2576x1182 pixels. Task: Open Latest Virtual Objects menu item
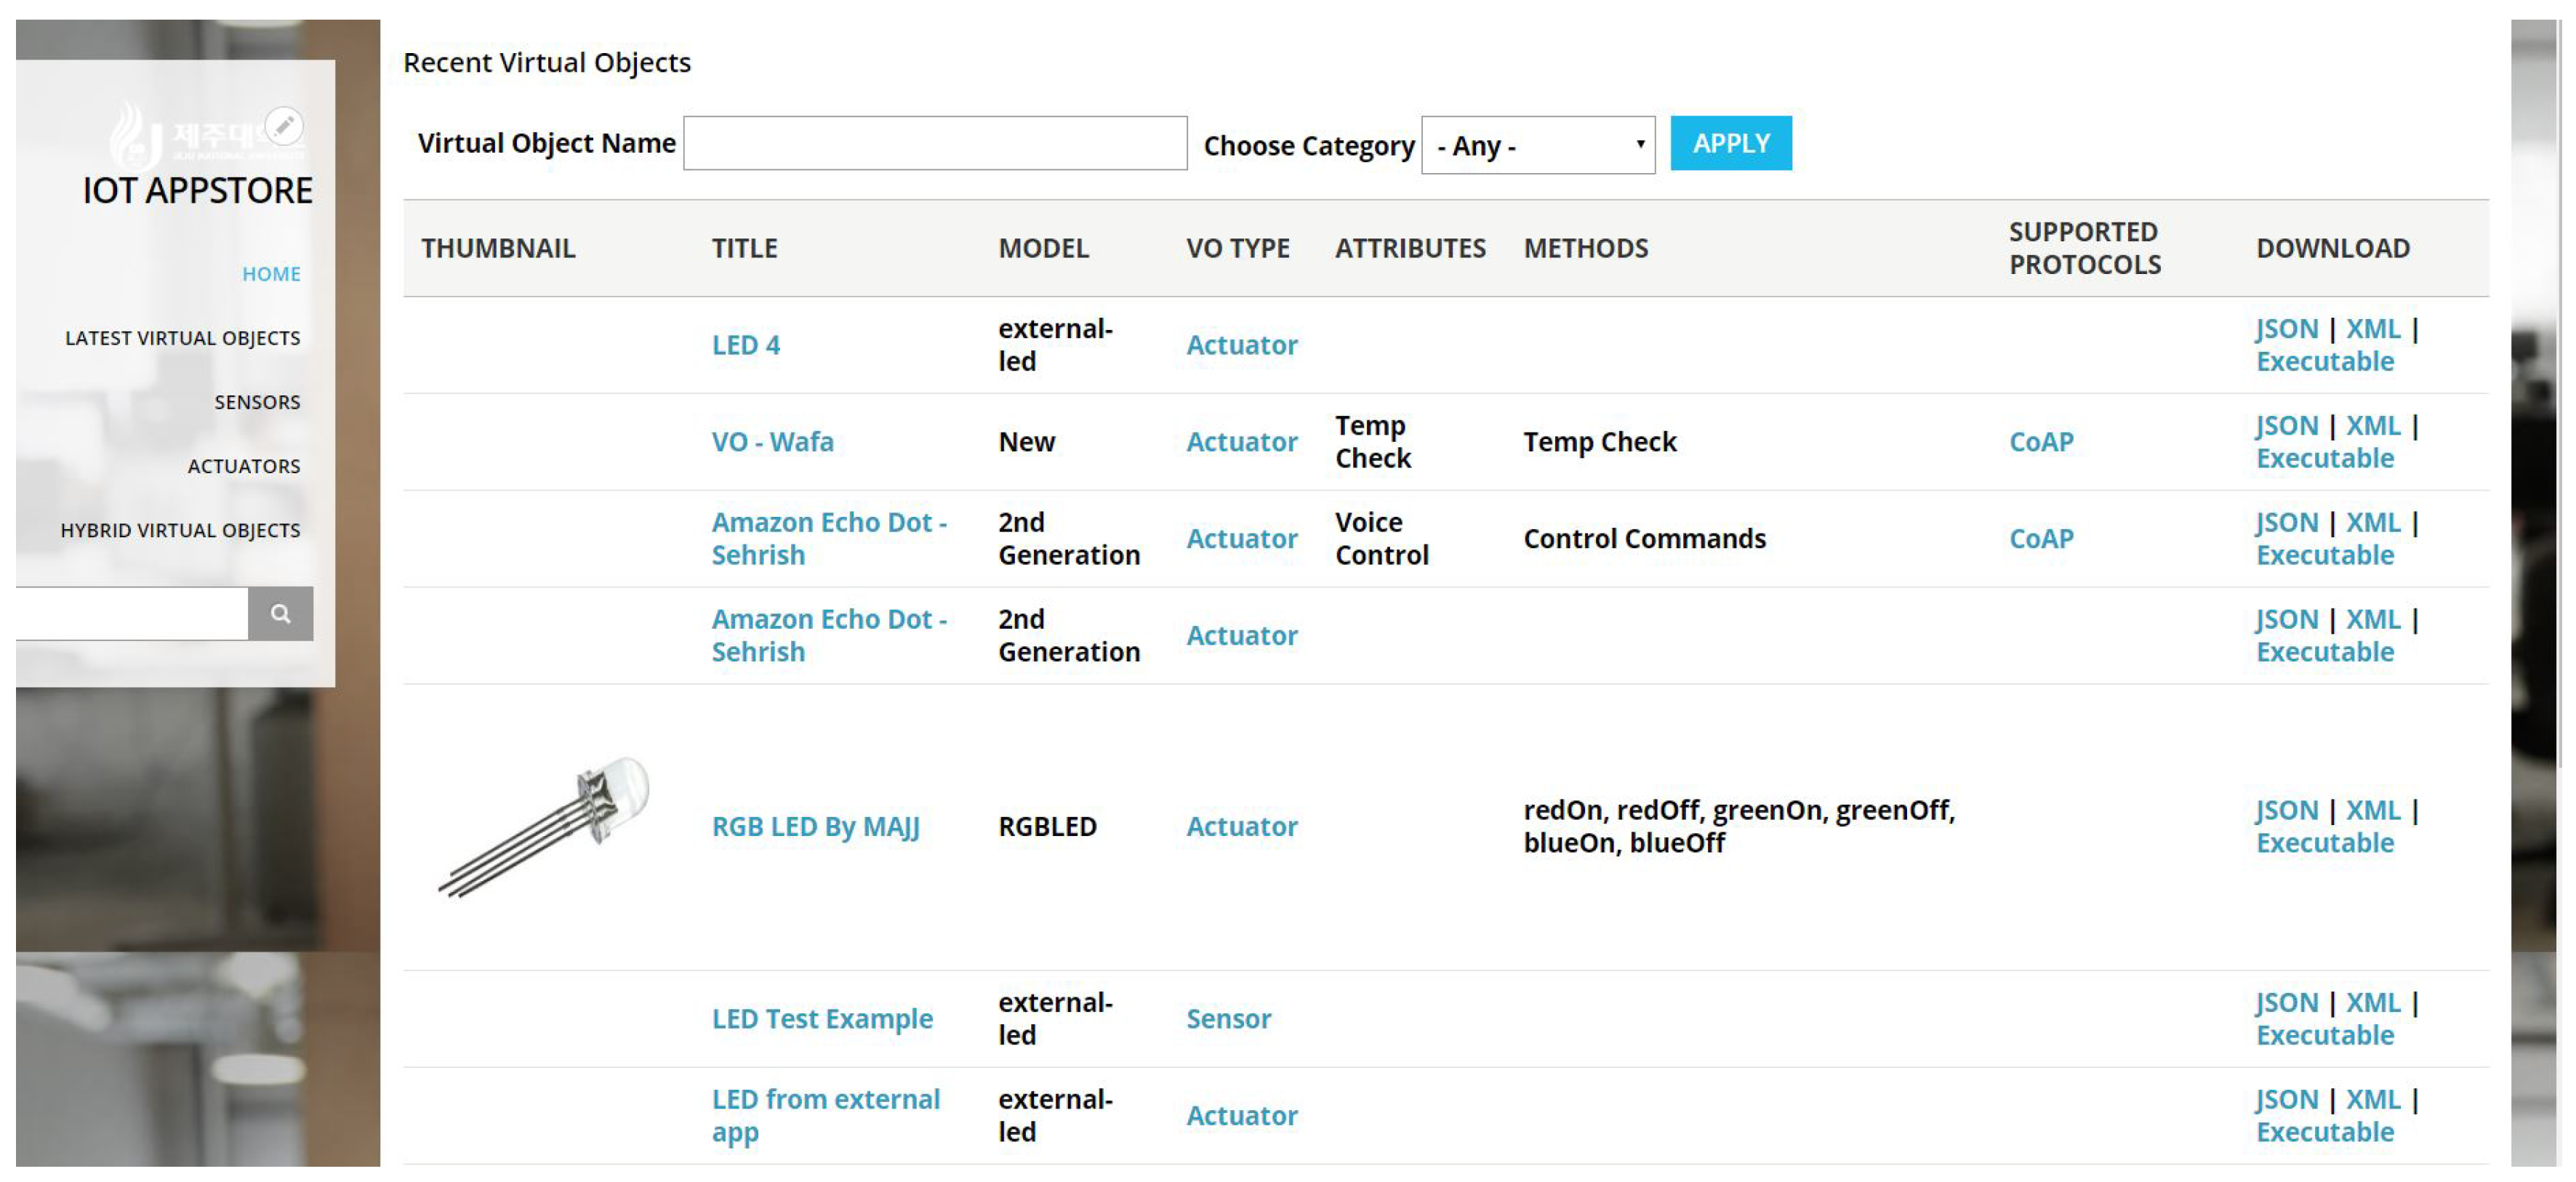(182, 338)
